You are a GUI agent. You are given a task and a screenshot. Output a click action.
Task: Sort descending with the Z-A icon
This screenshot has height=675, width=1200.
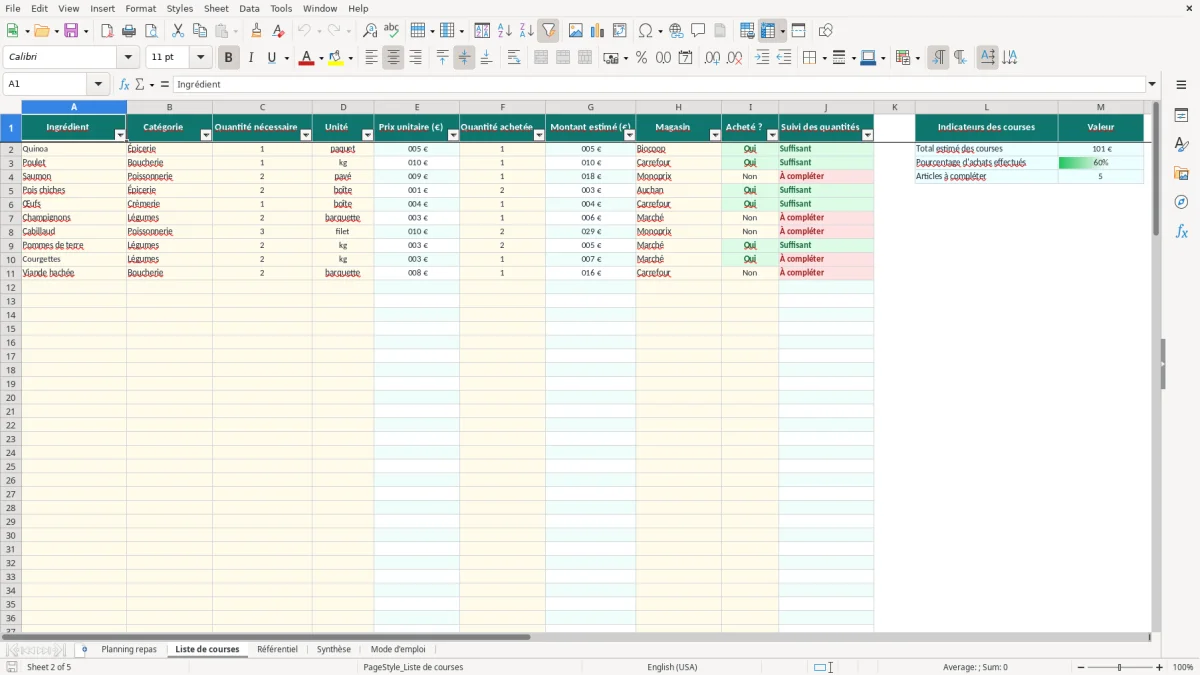tap(526, 31)
